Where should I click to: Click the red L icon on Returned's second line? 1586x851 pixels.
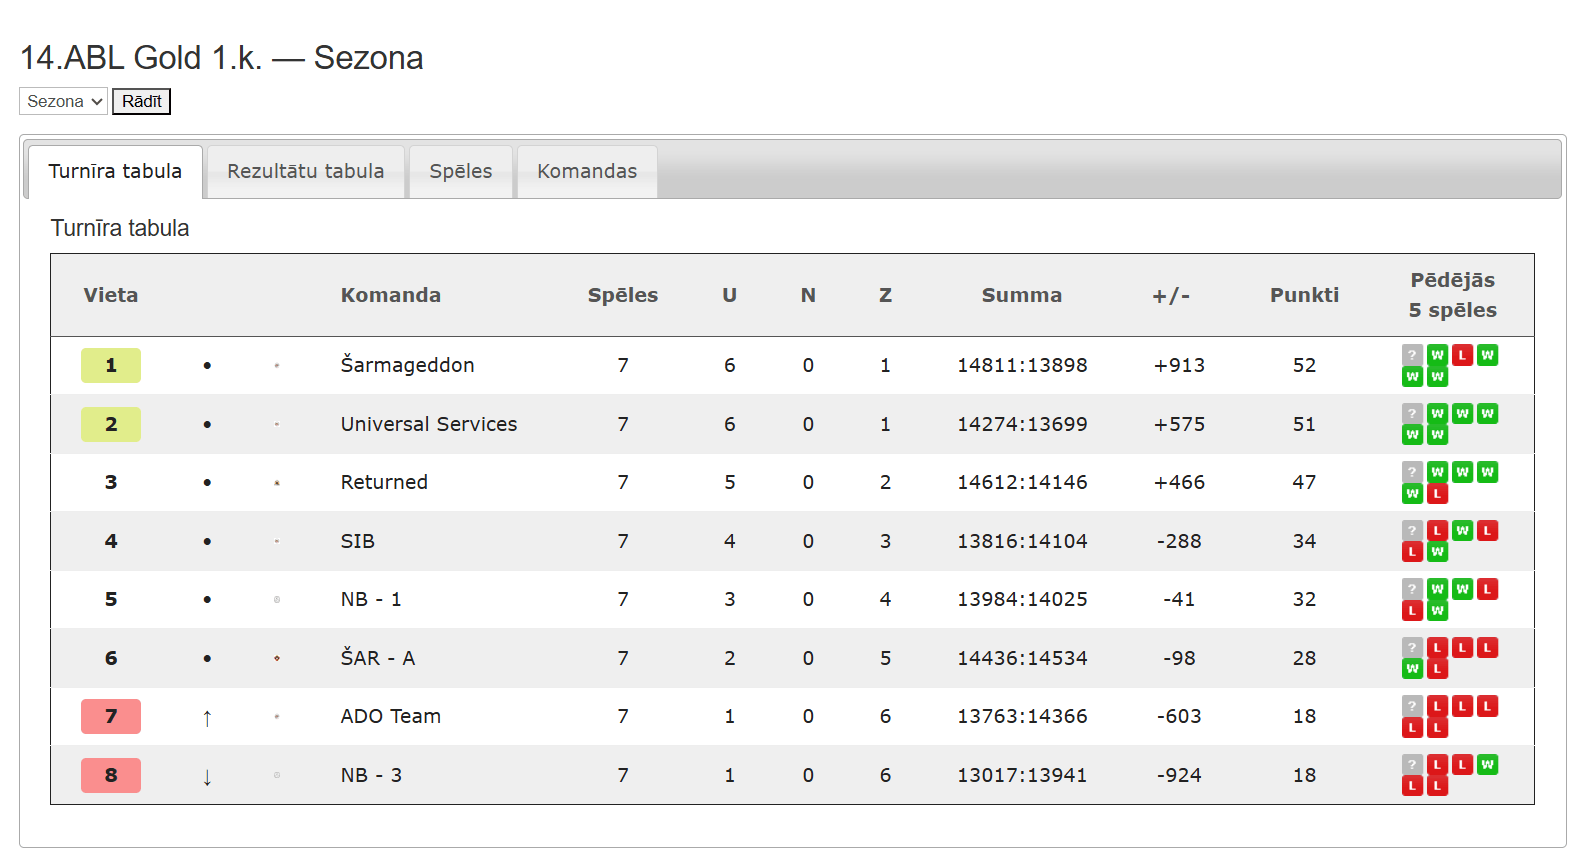pos(1437,494)
